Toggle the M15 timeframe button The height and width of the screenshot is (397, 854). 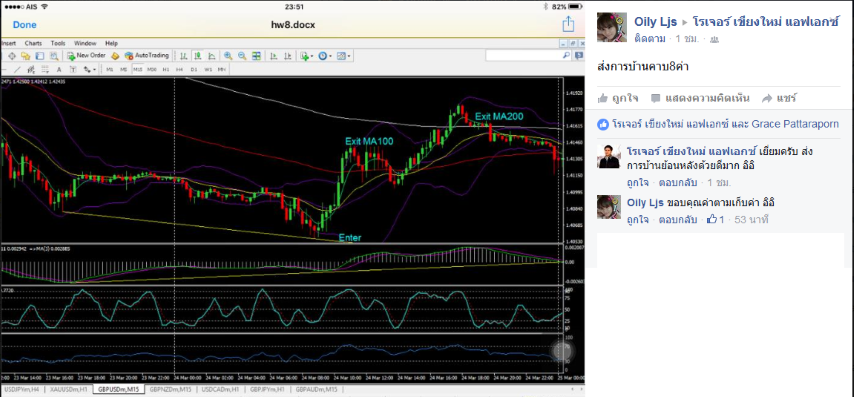click(138, 69)
